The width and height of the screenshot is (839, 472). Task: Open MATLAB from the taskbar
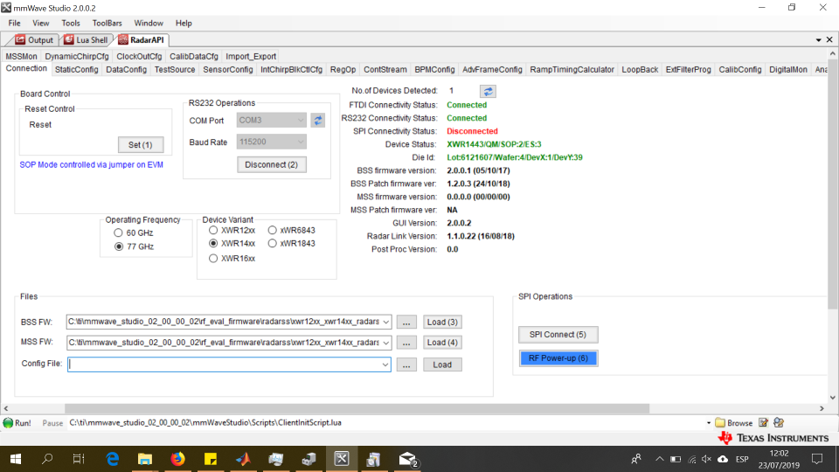click(x=243, y=459)
